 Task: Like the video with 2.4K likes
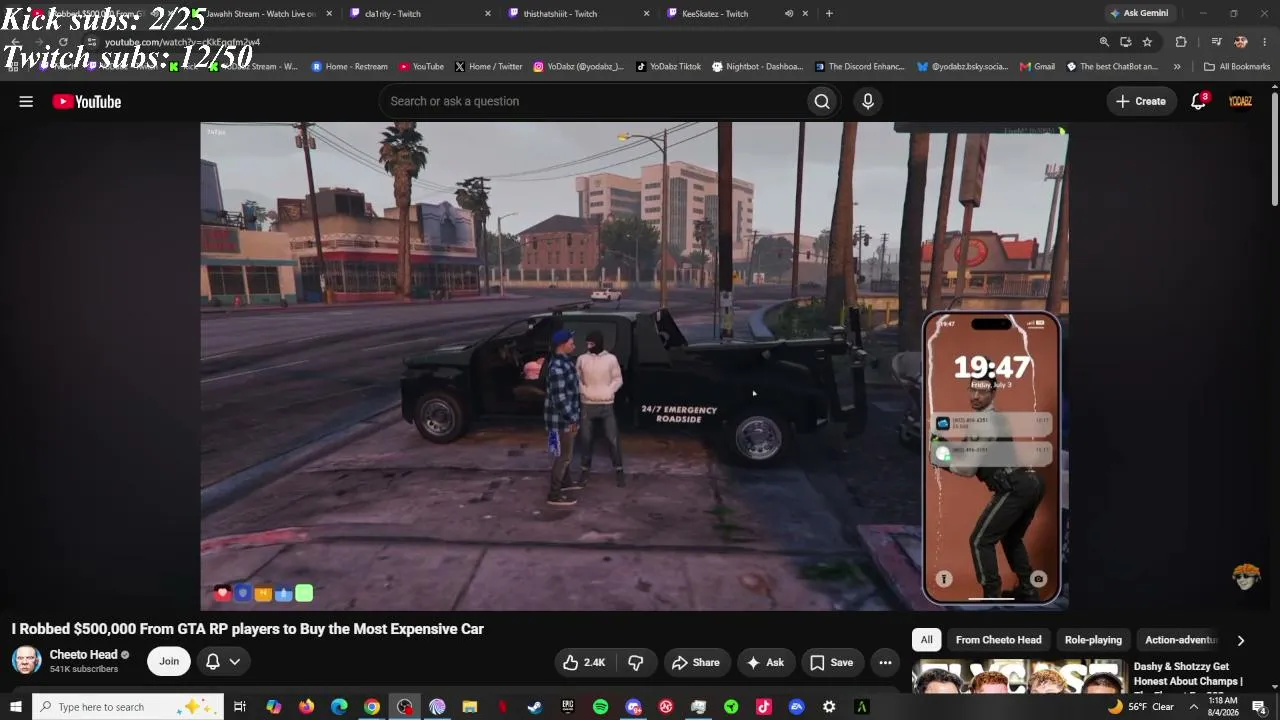tap(585, 662)
